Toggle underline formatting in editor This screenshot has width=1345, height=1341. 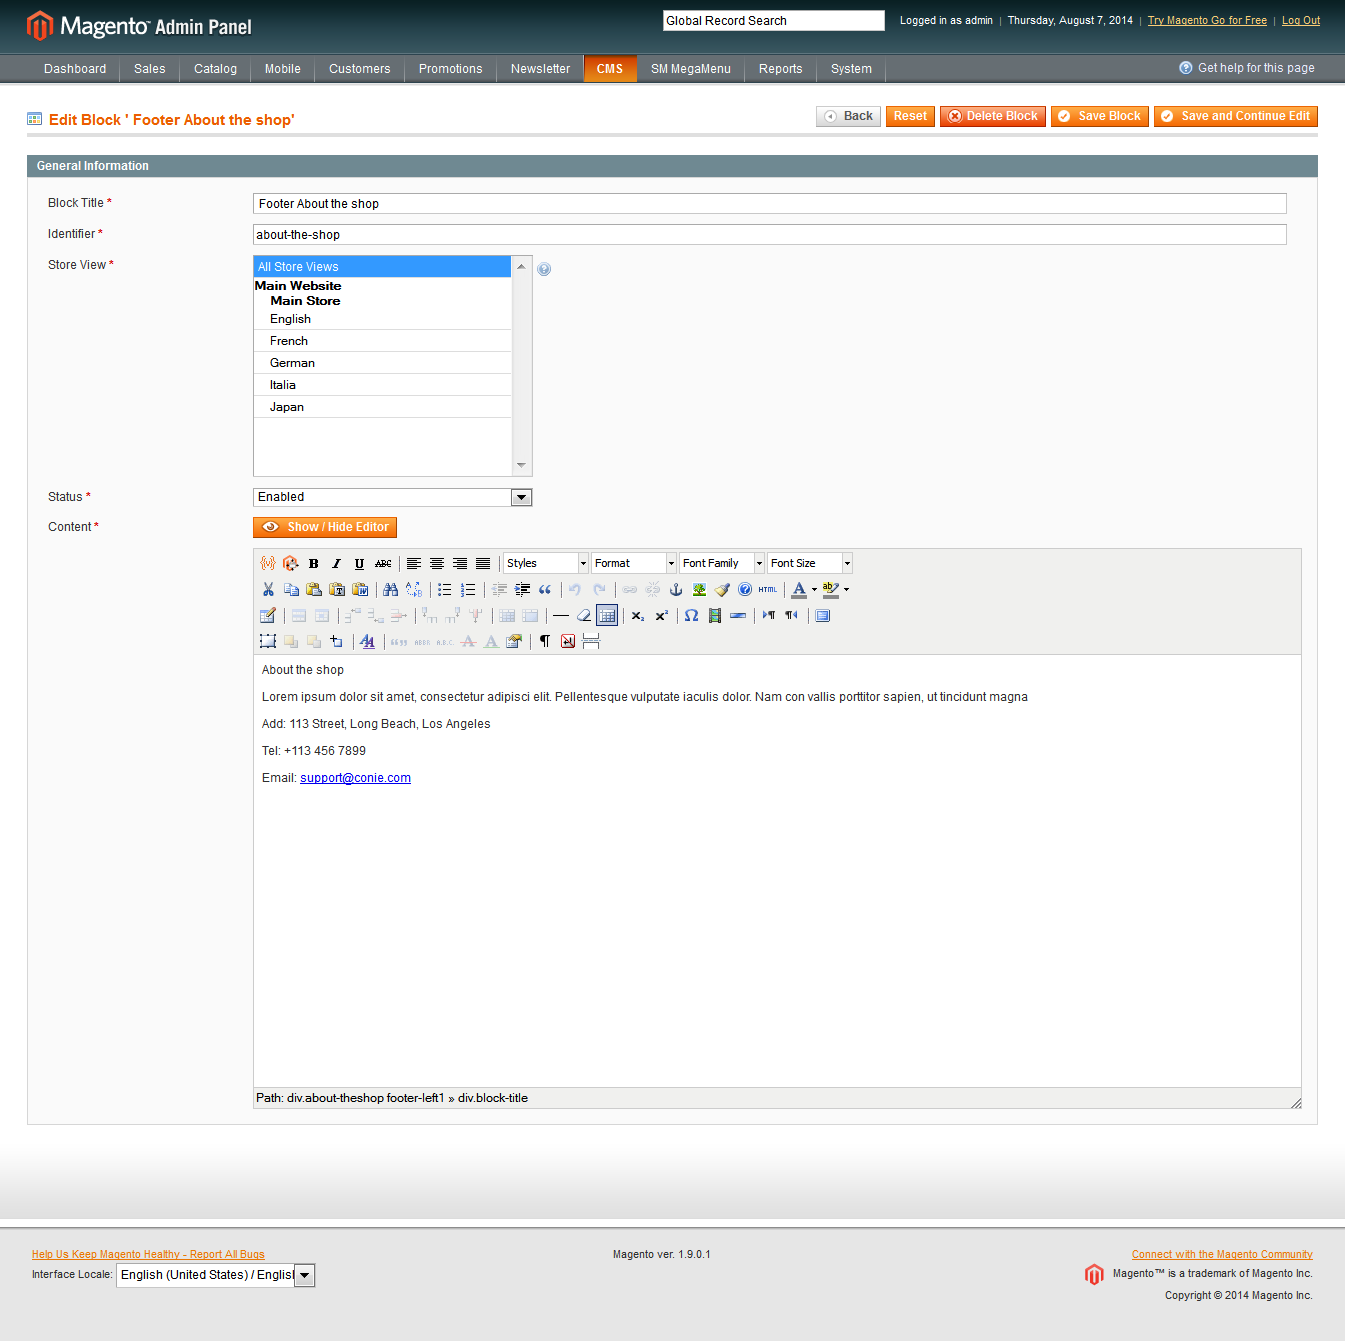[x=359, y=563]
